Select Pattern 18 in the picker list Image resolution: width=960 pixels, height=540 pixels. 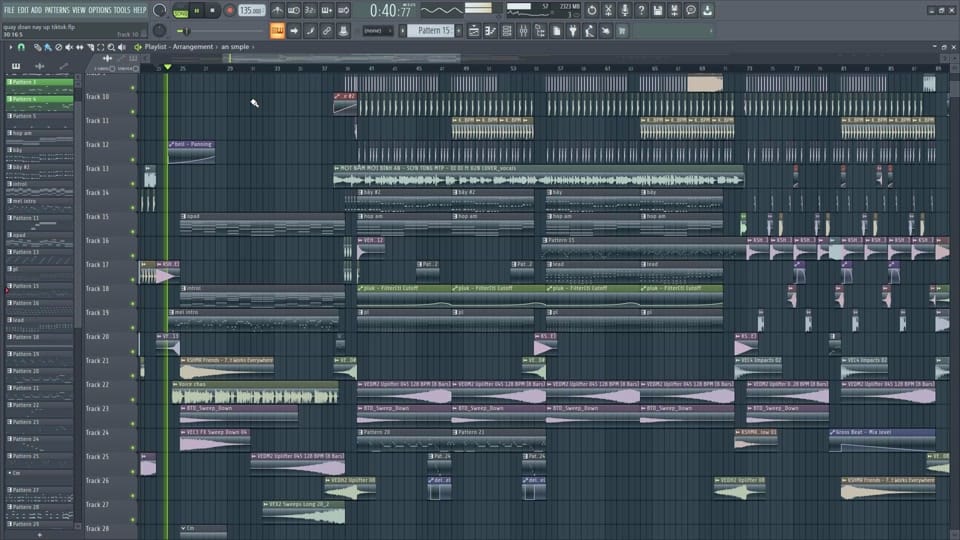coord(40,337)
